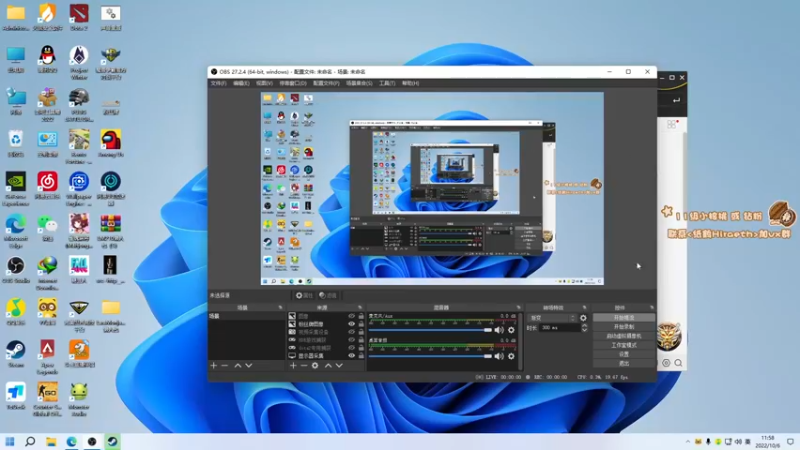Toggle visibility of the fifth source row
The image size is (800, 450).
point(352,348)
